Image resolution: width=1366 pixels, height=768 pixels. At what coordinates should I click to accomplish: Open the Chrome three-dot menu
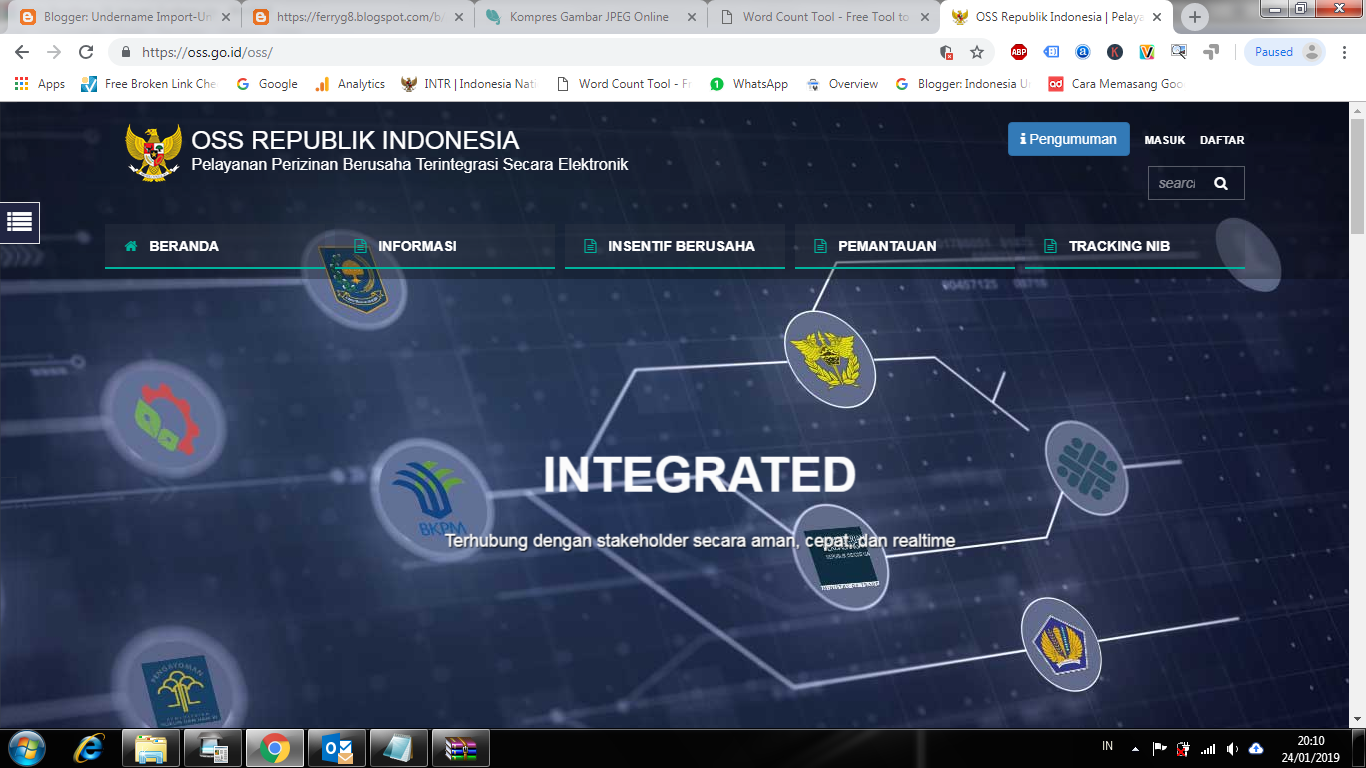(1346, 51)
